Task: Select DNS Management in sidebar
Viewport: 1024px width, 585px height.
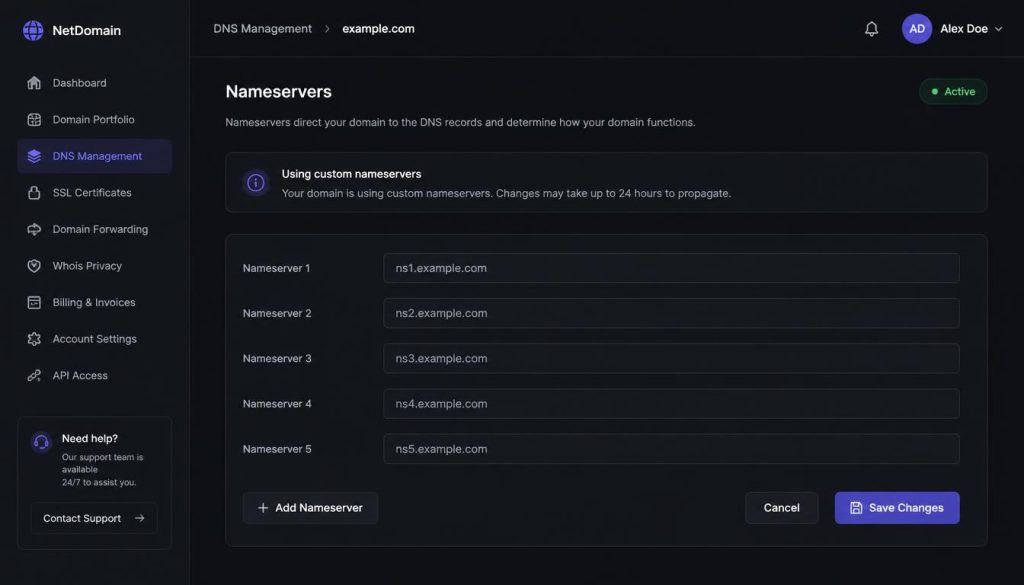Action: pyautogui.click(x=95, y=156)
